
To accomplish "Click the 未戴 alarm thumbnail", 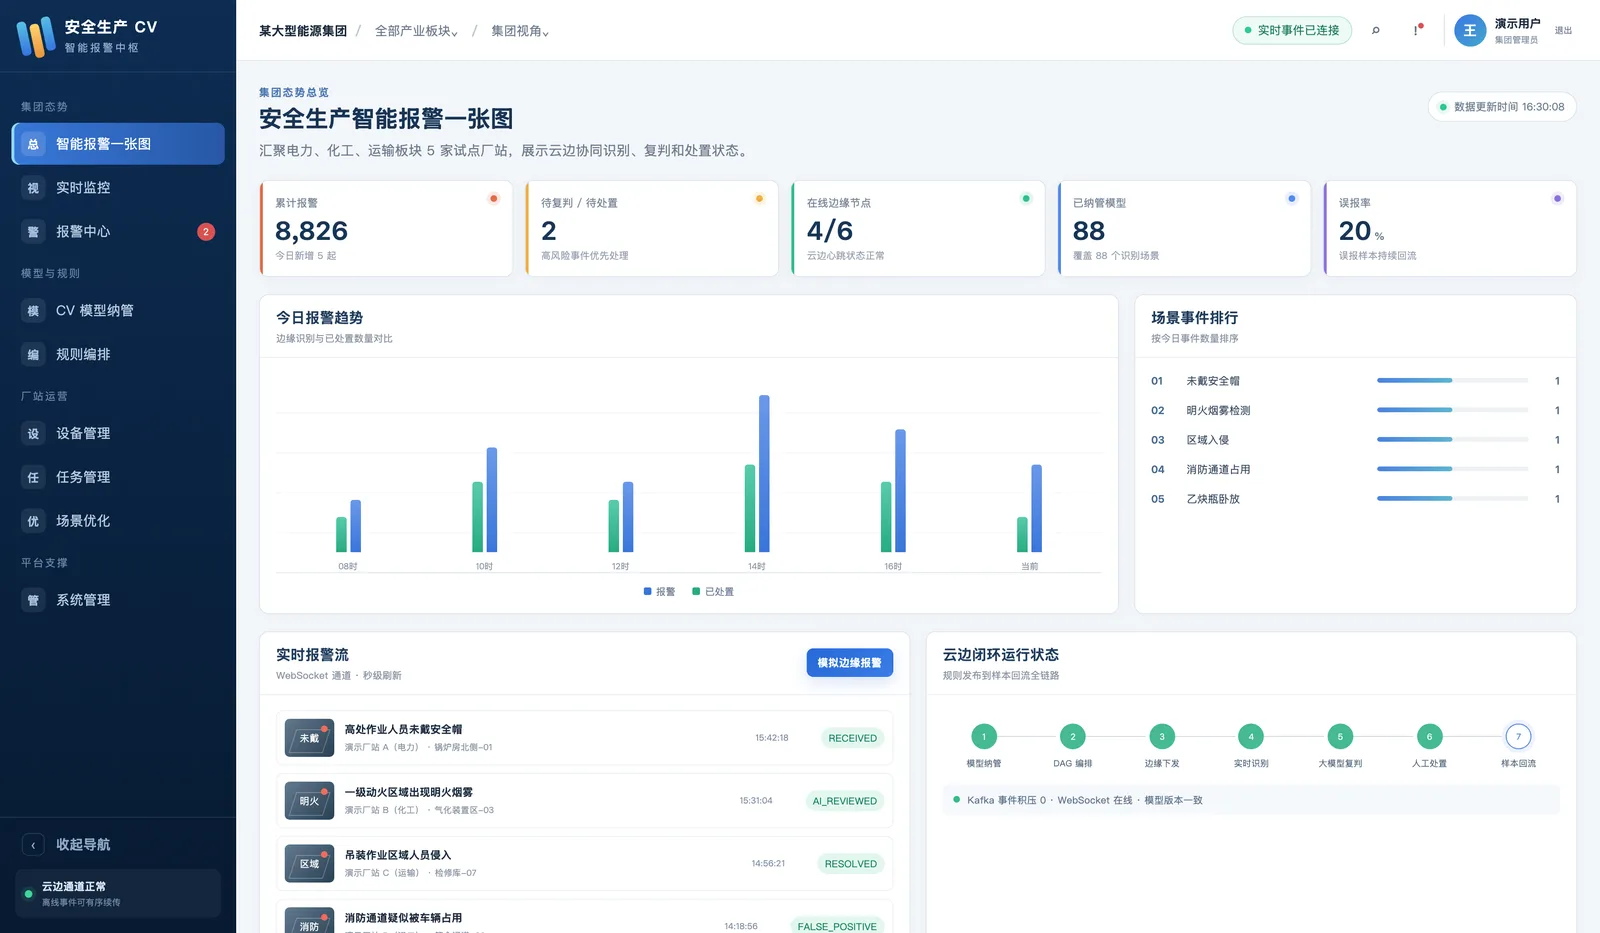I will (309, 738).
